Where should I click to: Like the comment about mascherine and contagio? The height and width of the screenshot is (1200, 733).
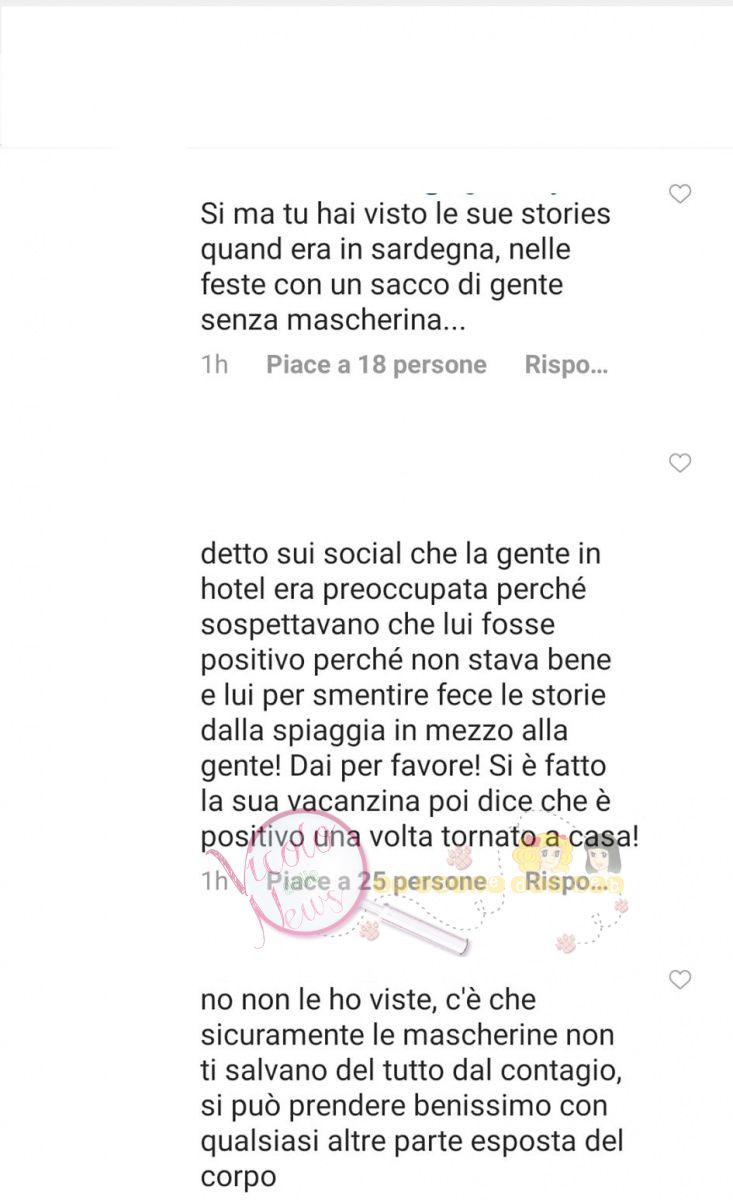click(680, 980)
